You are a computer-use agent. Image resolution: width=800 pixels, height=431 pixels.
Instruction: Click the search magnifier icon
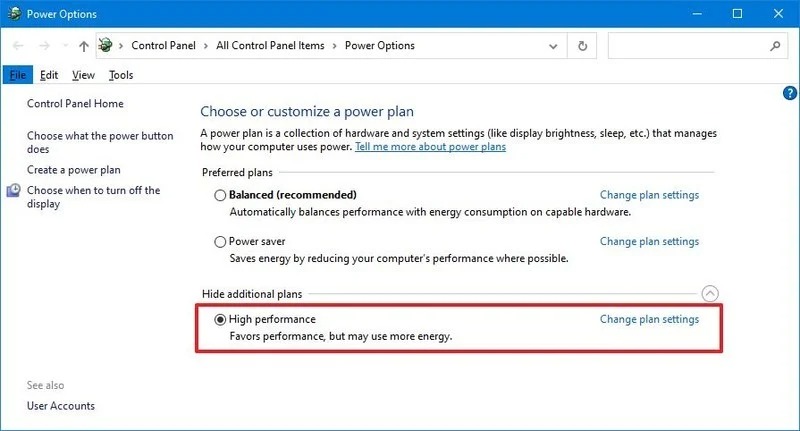pos(775,46)
